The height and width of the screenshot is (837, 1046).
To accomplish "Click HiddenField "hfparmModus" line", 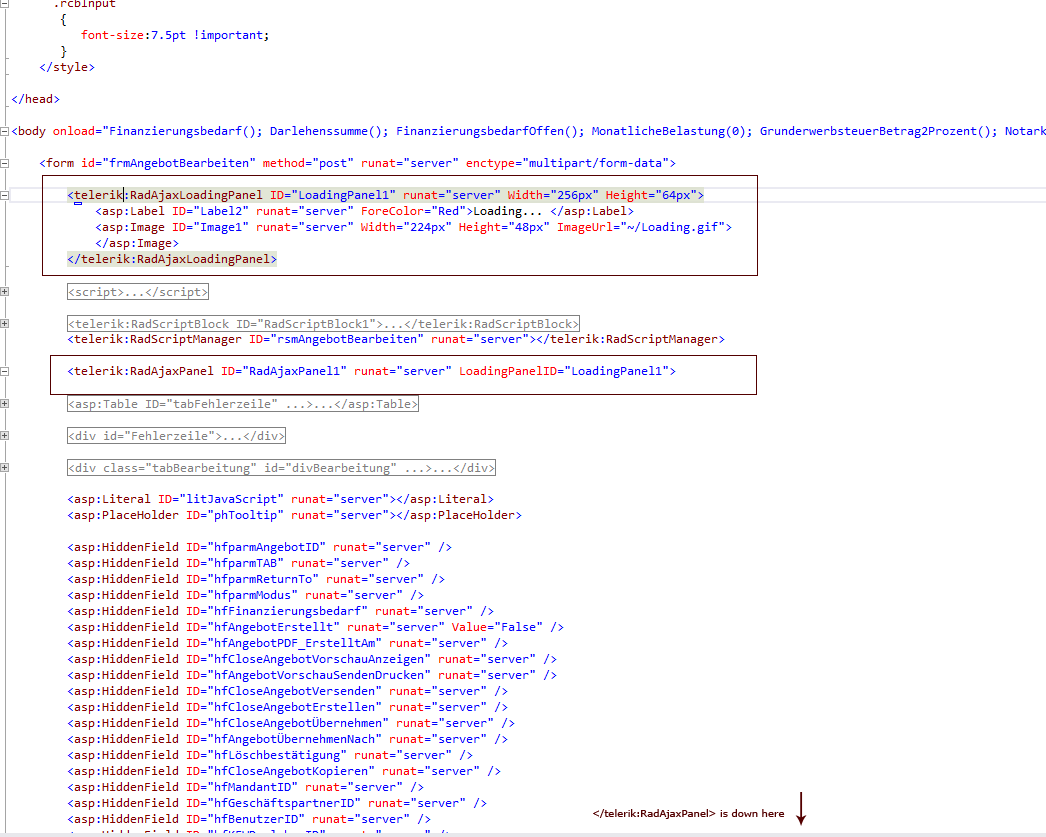I will click(x=245, y=596).
